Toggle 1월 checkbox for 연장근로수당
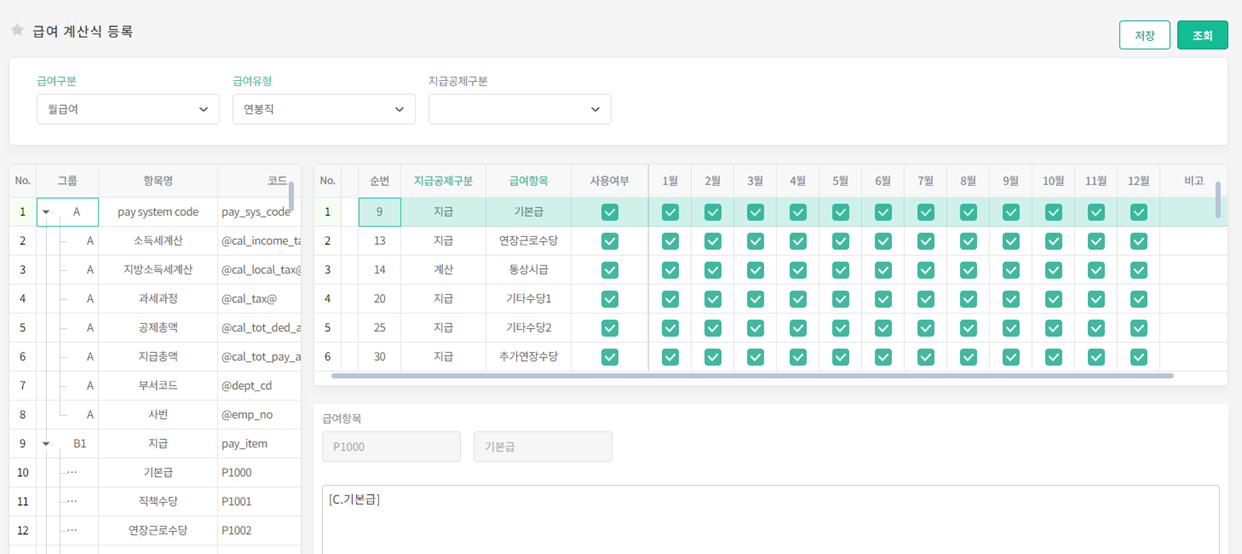This screenshot has height=554, width=1242. click(670, 241)
